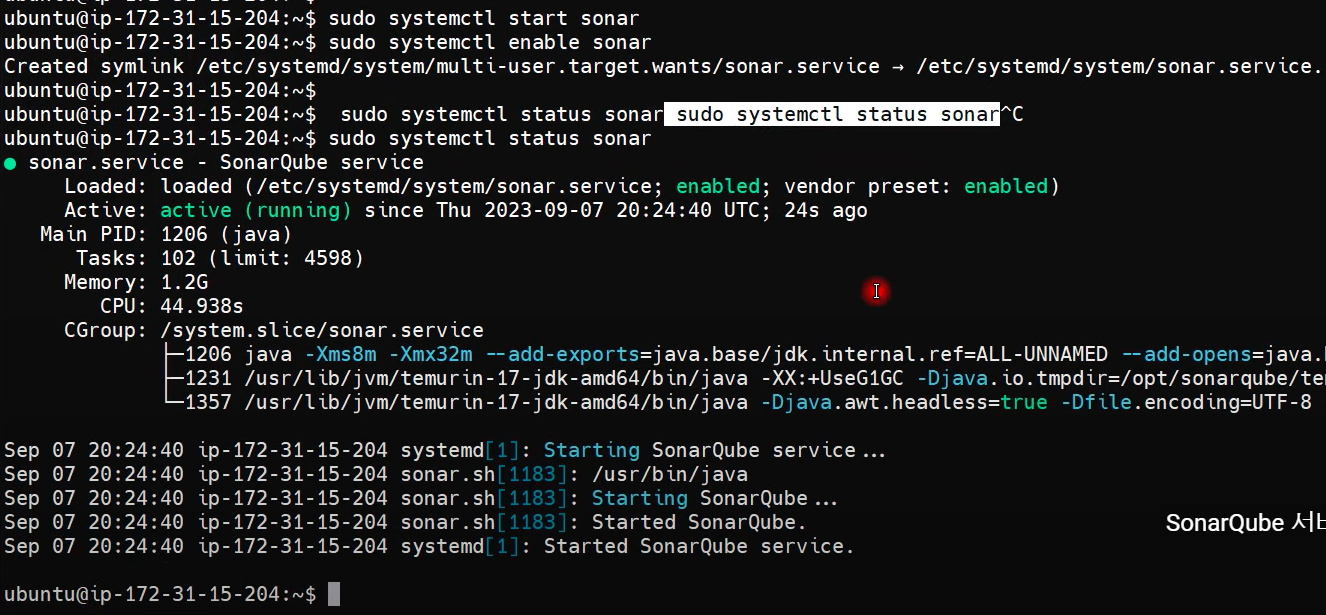Click the command 'sudo systemctl enable sonar'
The width and height of the screenshot is (1326, 615).
click(490, 42)
